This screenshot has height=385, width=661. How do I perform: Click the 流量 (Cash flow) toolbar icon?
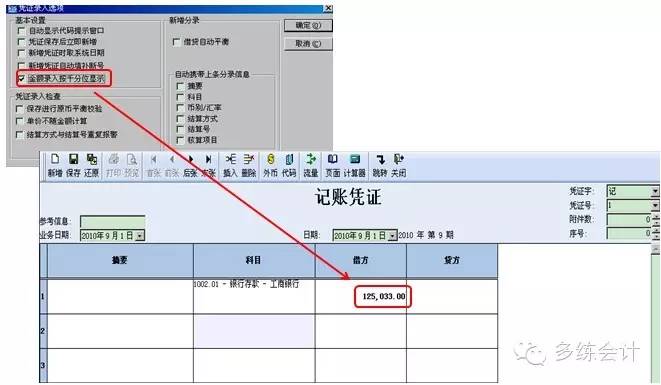click(311, 165)
